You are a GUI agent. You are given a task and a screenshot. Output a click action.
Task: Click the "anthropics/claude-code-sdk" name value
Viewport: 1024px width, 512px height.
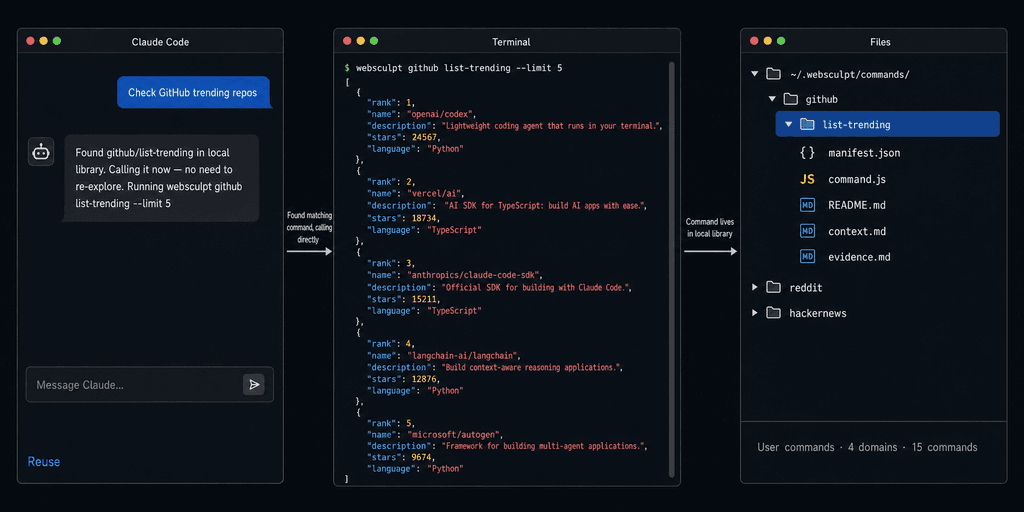click(475, 275)
